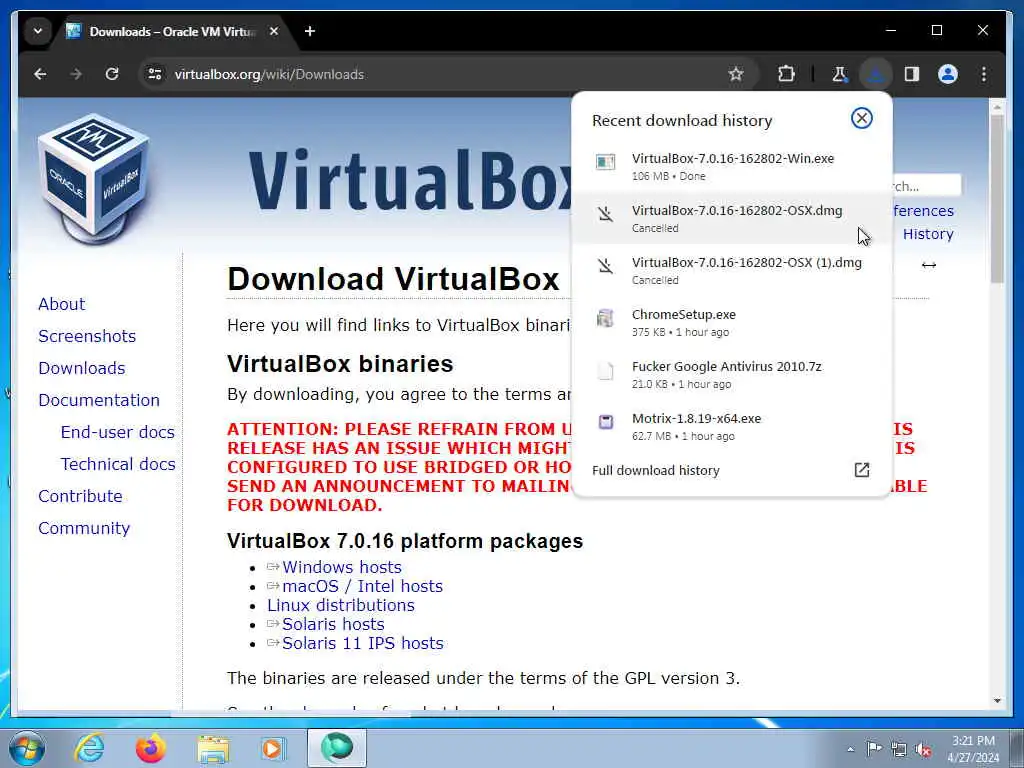Click the blank icon of the 7z file

pyautogui.click(x=605, y=370)
